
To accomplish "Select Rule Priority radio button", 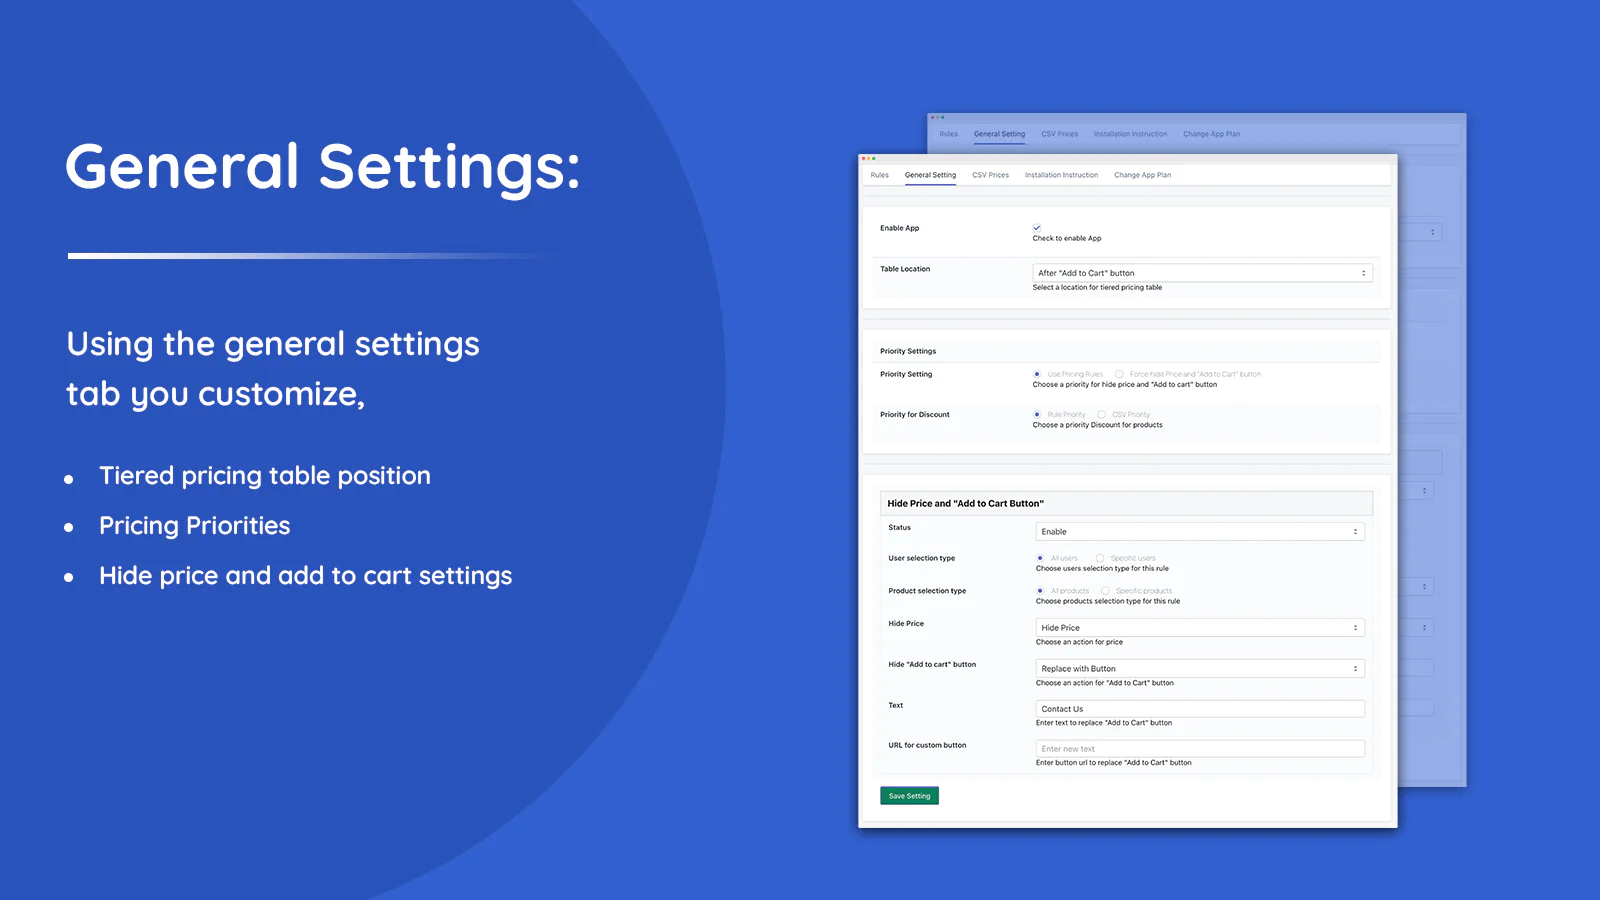I will point(1038,414).
